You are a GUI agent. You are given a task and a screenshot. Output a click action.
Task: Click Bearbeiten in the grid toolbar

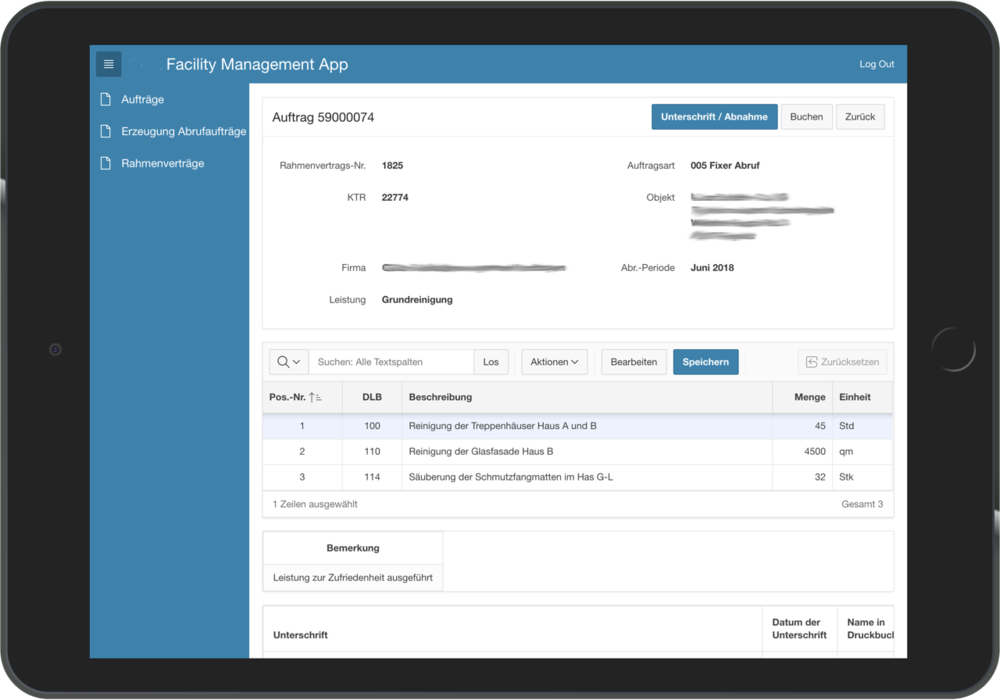click(x=634, y=362)
